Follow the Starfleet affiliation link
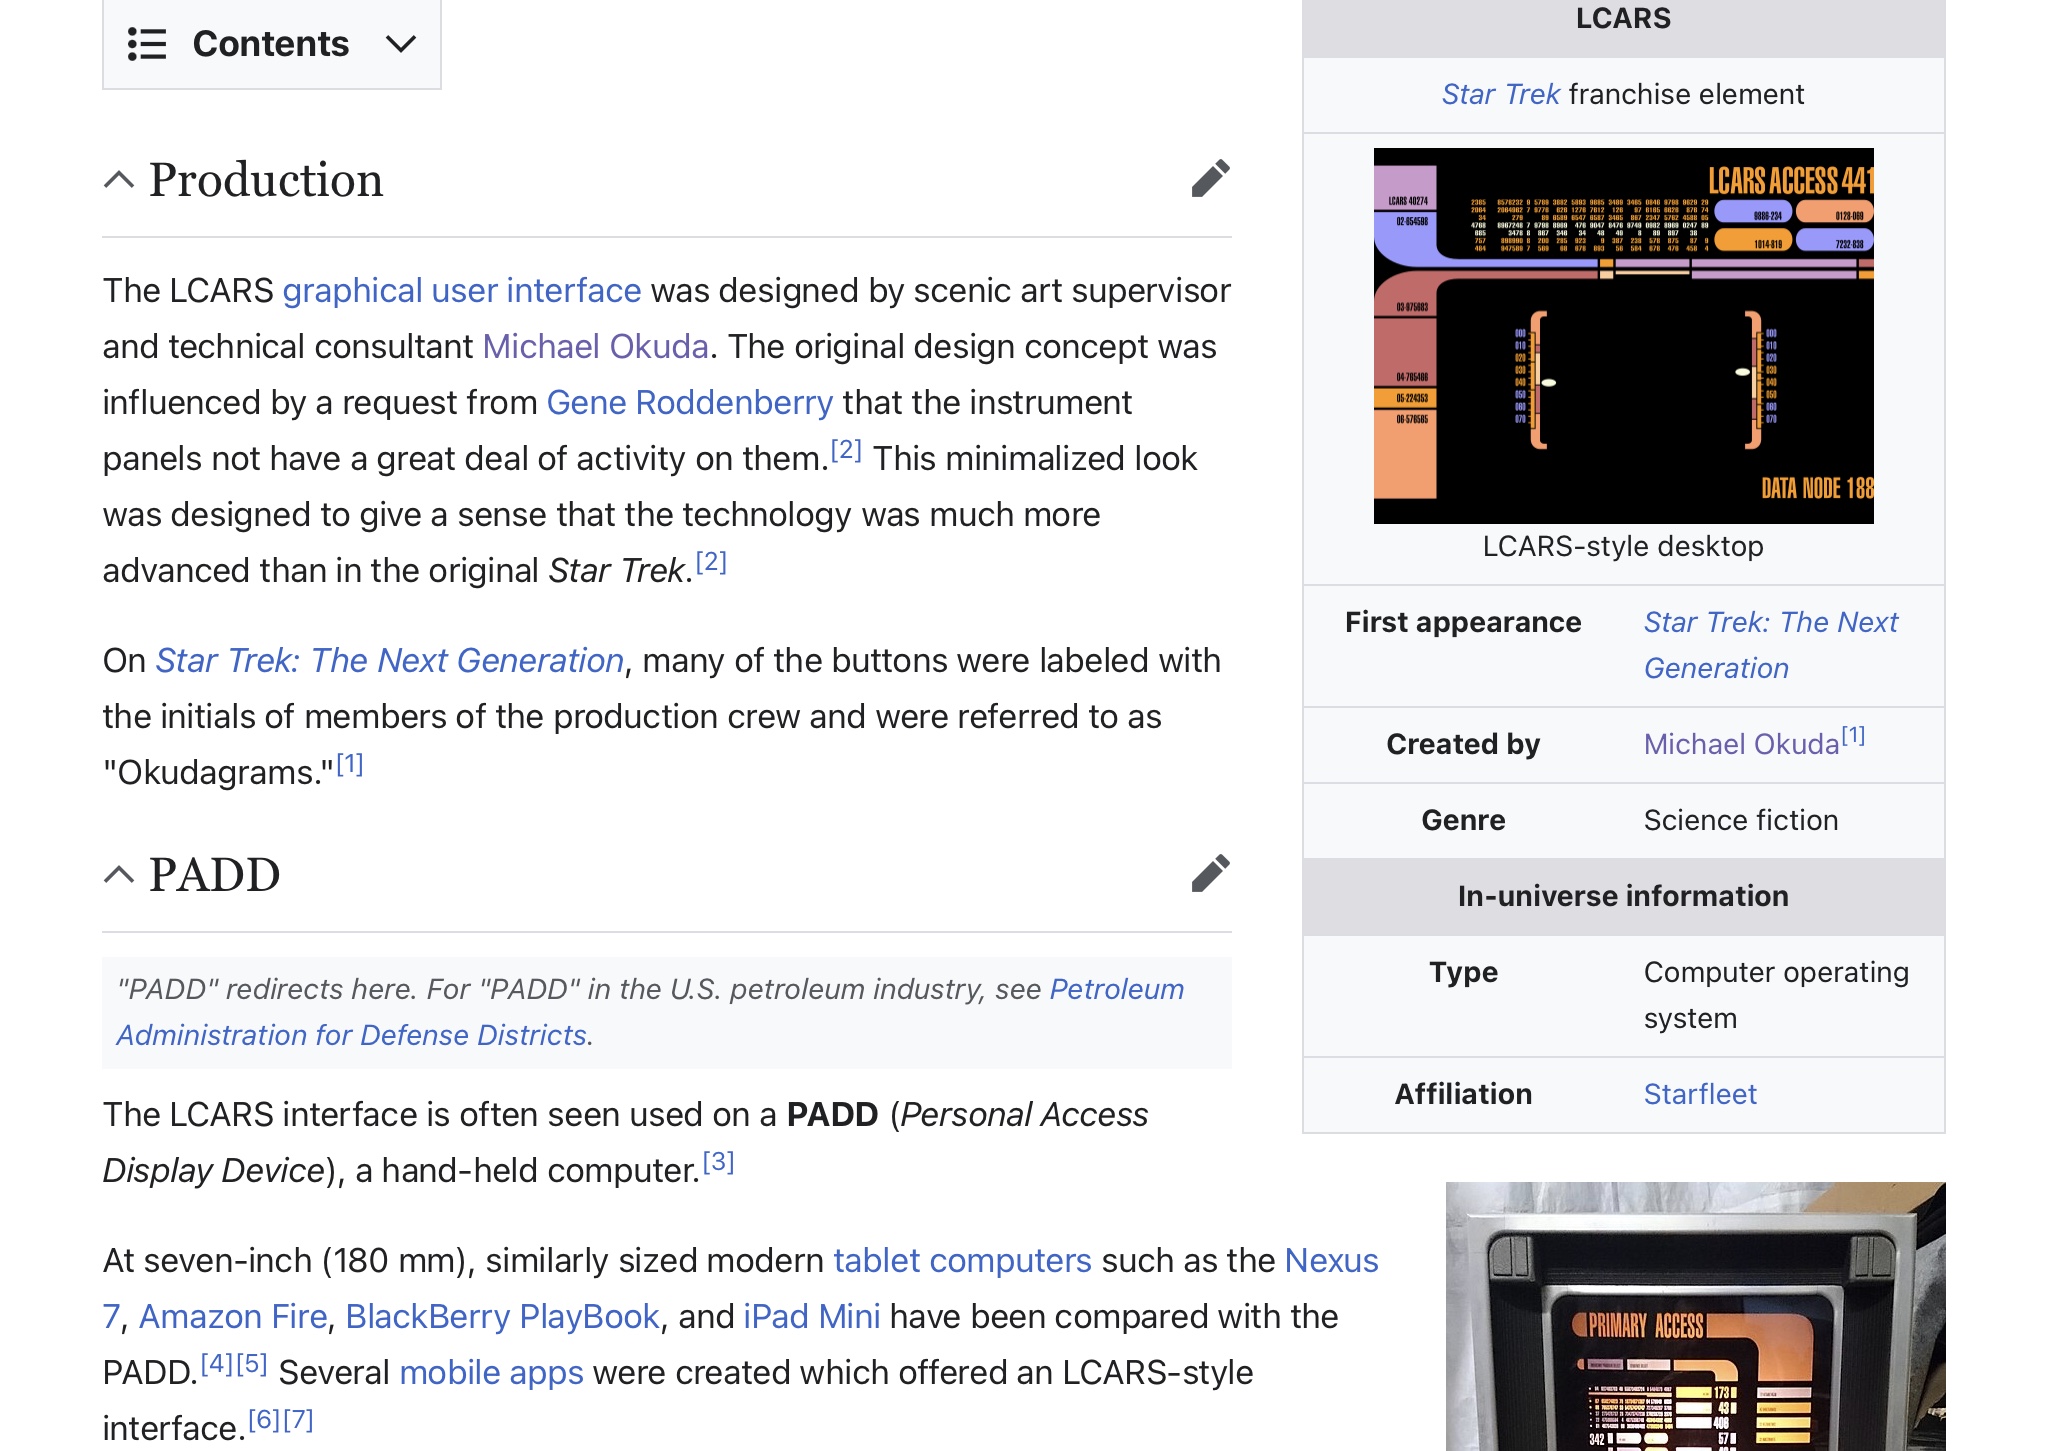This screenshot has height=1451, width=2047. (x=1700, y=1094)
